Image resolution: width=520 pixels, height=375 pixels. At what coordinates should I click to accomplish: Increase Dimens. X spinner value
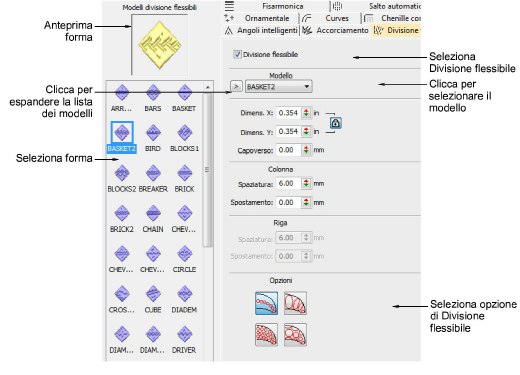(x=306, y=111)
